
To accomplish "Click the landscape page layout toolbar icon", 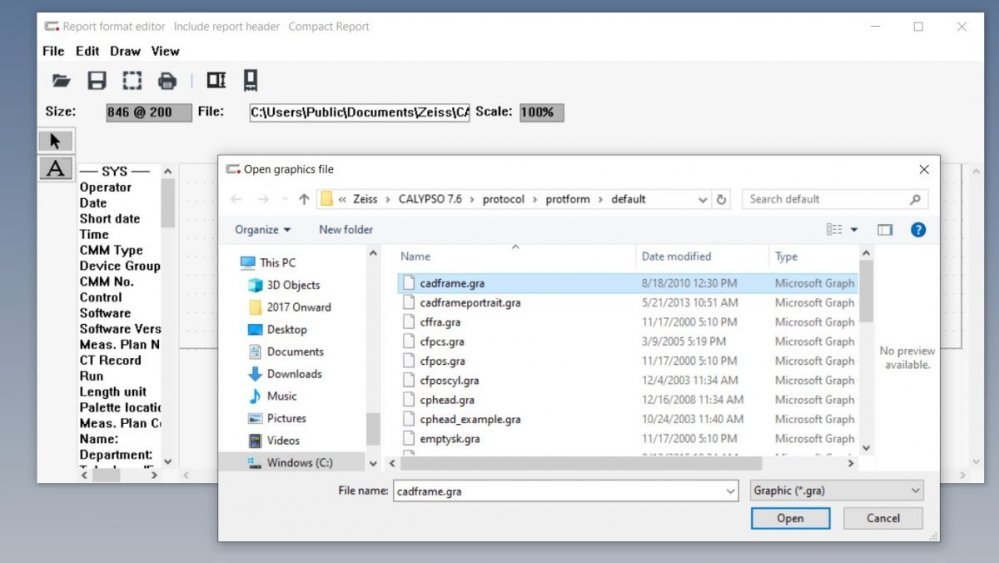I will 216,80.
